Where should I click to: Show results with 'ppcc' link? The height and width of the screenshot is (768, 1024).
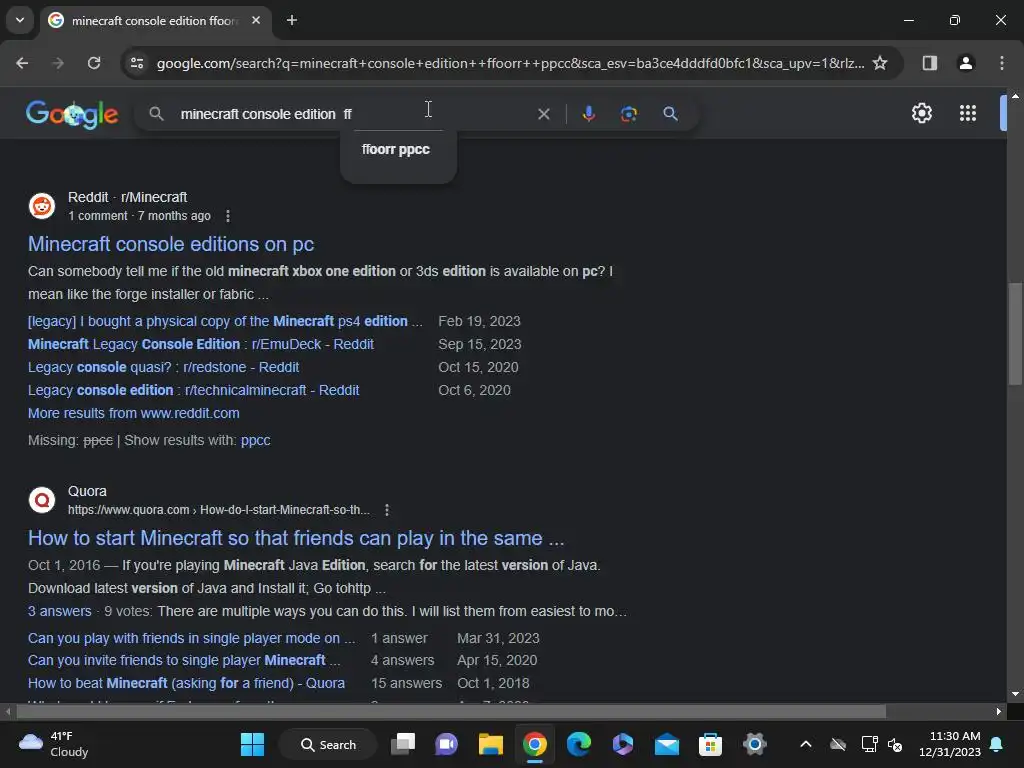pos(255,441)
